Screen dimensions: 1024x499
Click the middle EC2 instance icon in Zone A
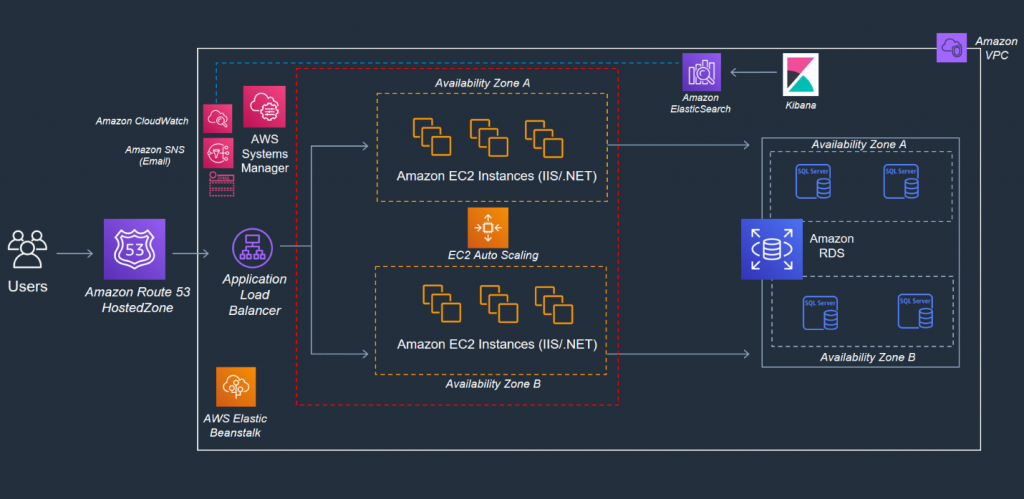click(x=489, y=138)
